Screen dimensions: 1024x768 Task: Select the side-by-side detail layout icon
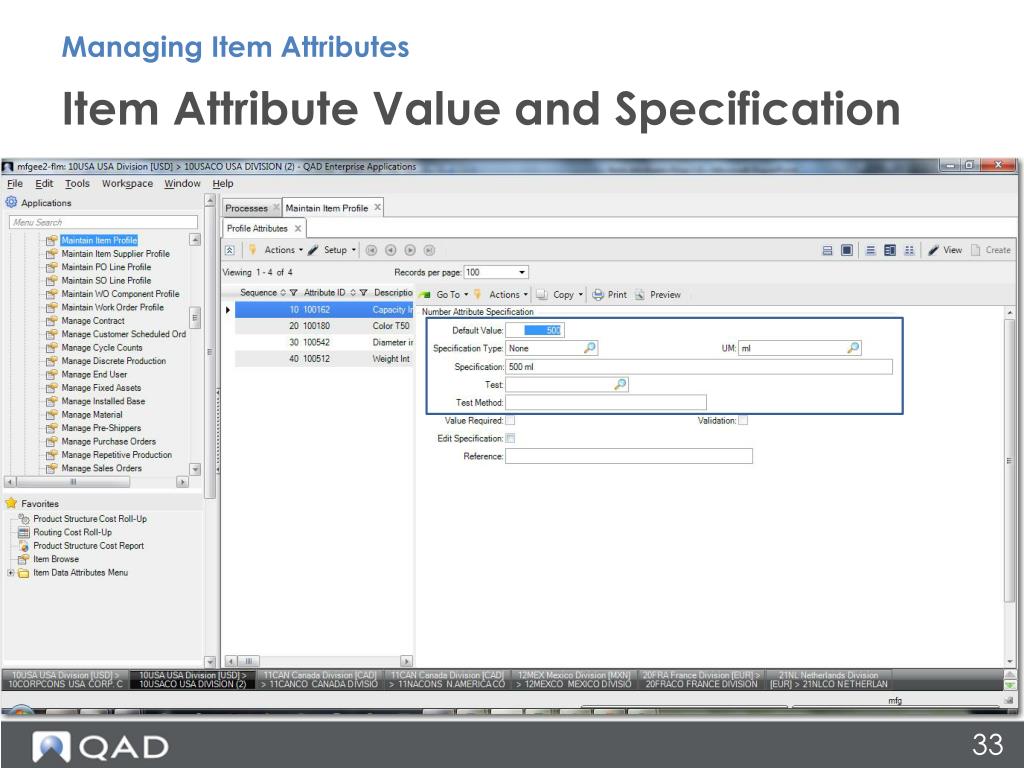click(x=889, y=250)
